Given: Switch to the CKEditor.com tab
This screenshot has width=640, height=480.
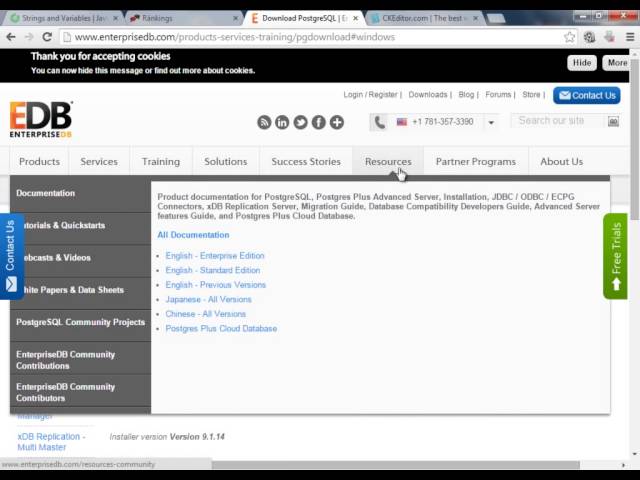Looking at the screenshot, I should click(x=424, y=18).
